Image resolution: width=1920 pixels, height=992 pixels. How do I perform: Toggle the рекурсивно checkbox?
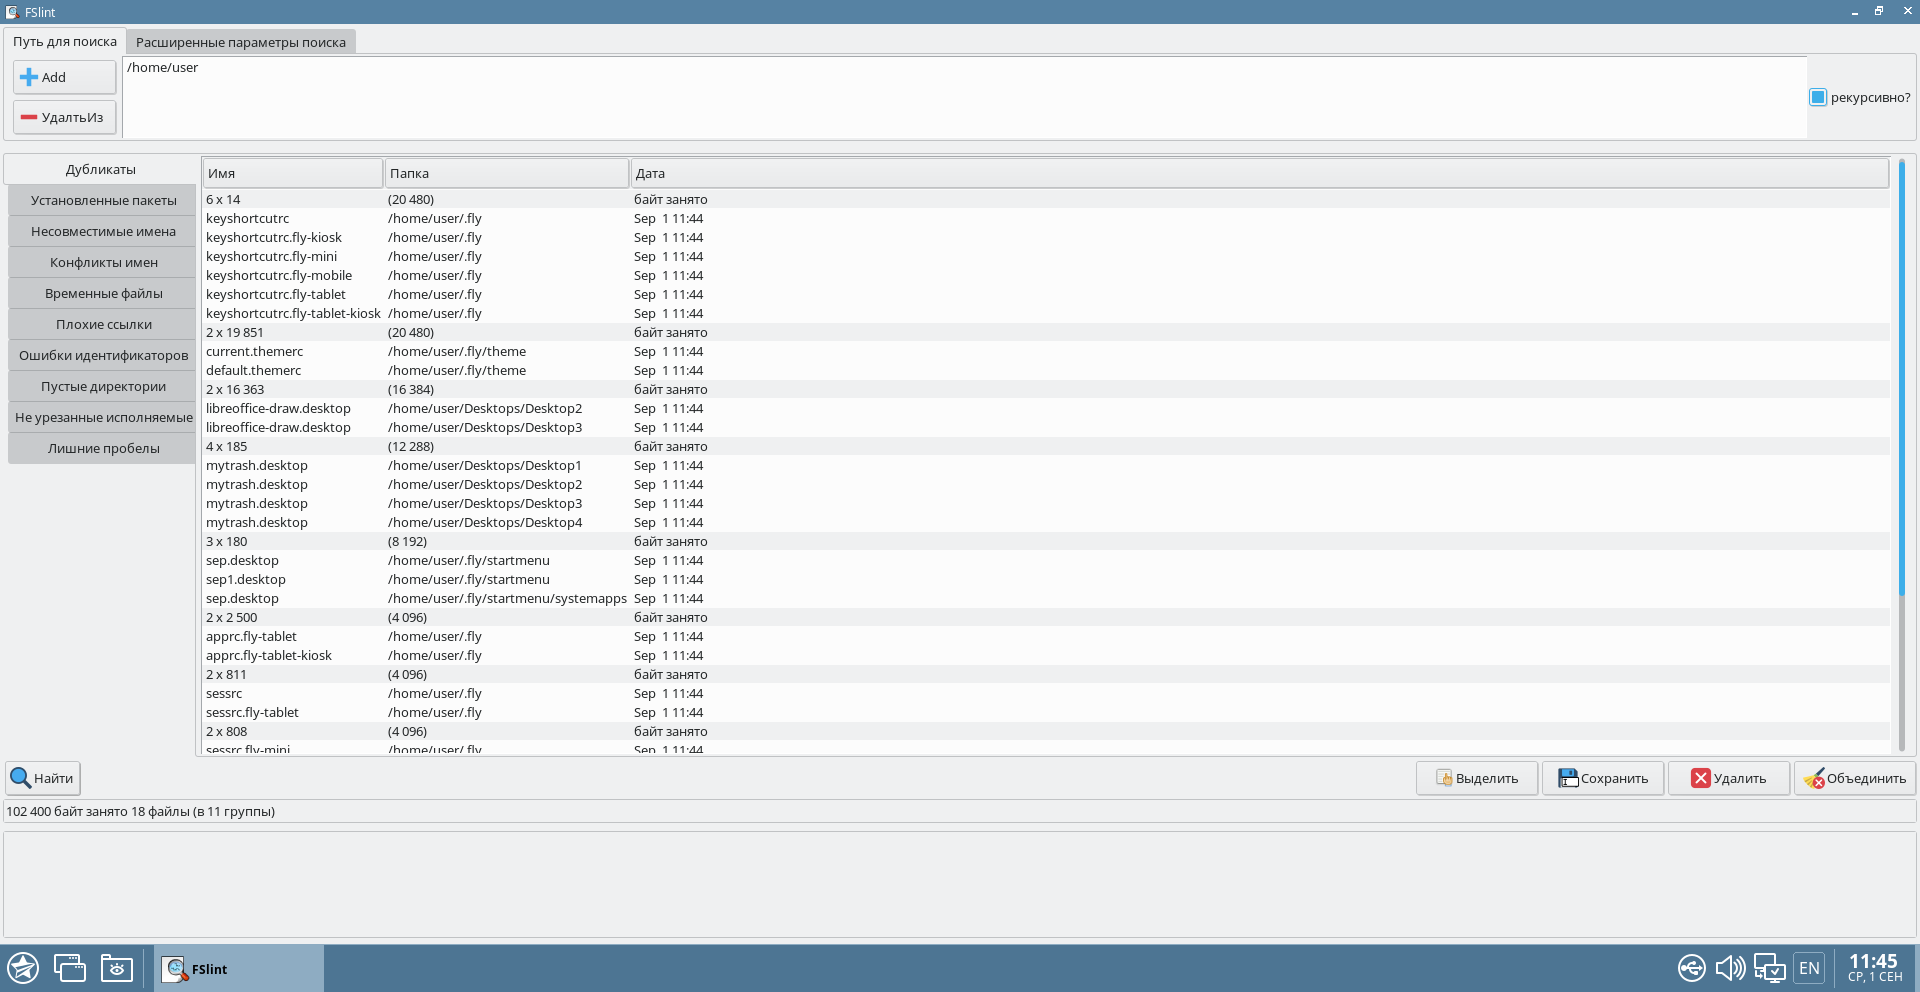(1818, 97)
